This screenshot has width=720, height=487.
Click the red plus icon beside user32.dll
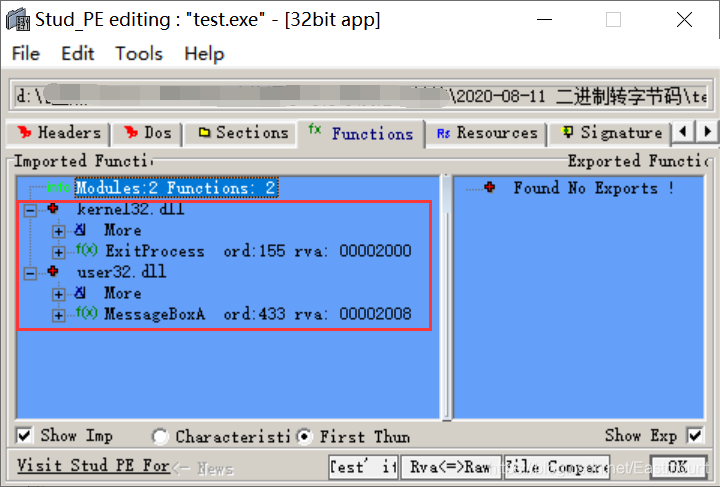coord(53,271)
